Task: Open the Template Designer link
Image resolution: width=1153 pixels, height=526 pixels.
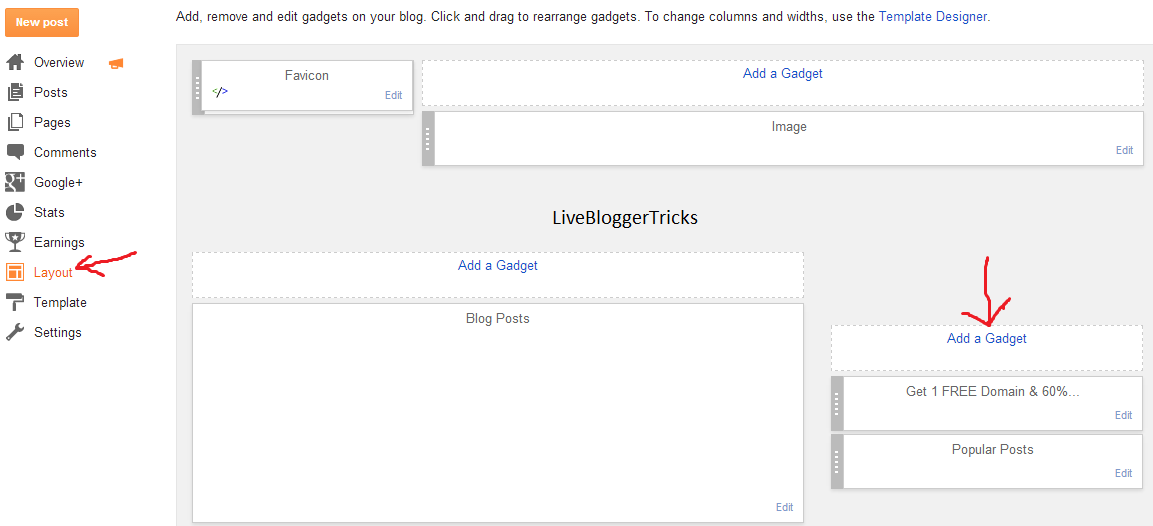Action: (933, 17)
